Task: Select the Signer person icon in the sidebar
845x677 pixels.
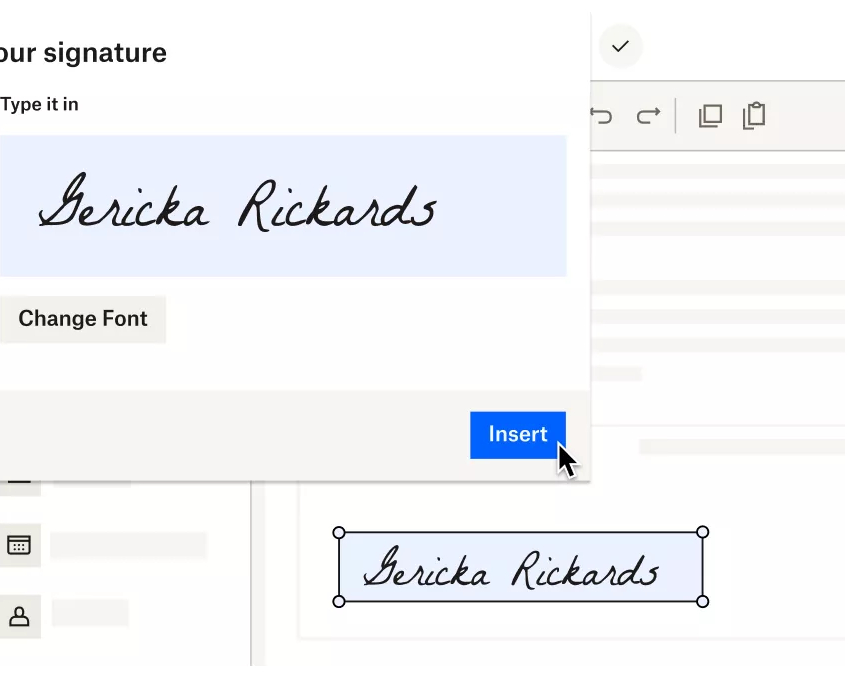Action: point(21,617)
